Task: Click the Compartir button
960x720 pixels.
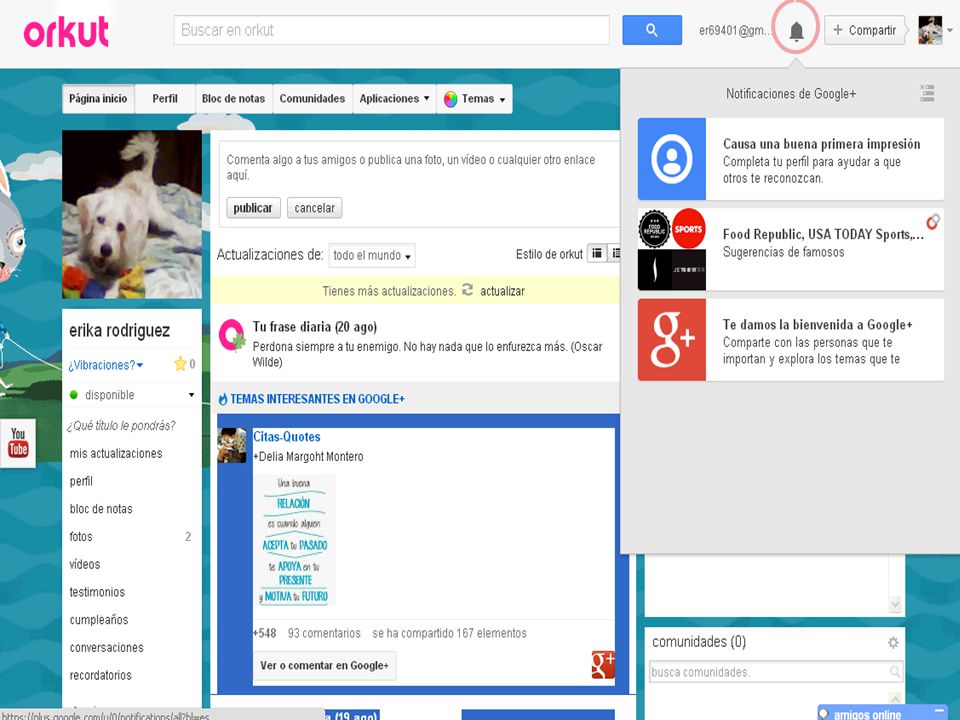Action: (864, 30)
